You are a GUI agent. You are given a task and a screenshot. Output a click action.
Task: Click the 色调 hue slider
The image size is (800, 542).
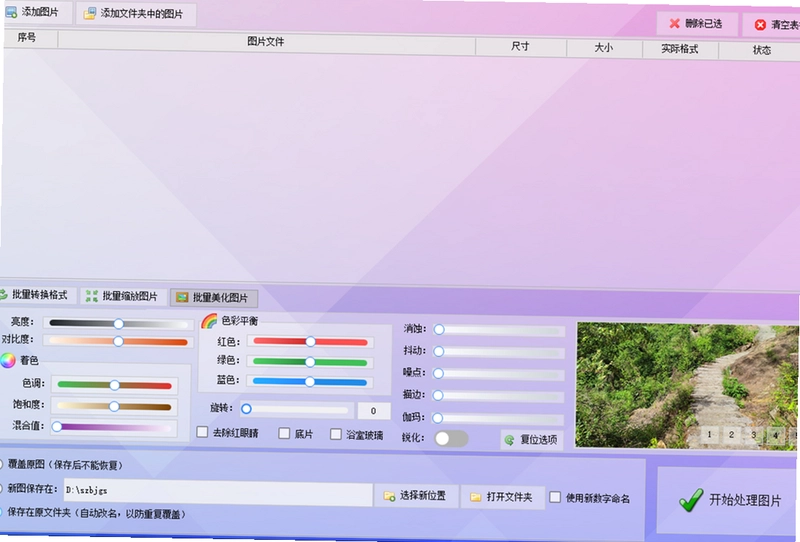(114, 385)
